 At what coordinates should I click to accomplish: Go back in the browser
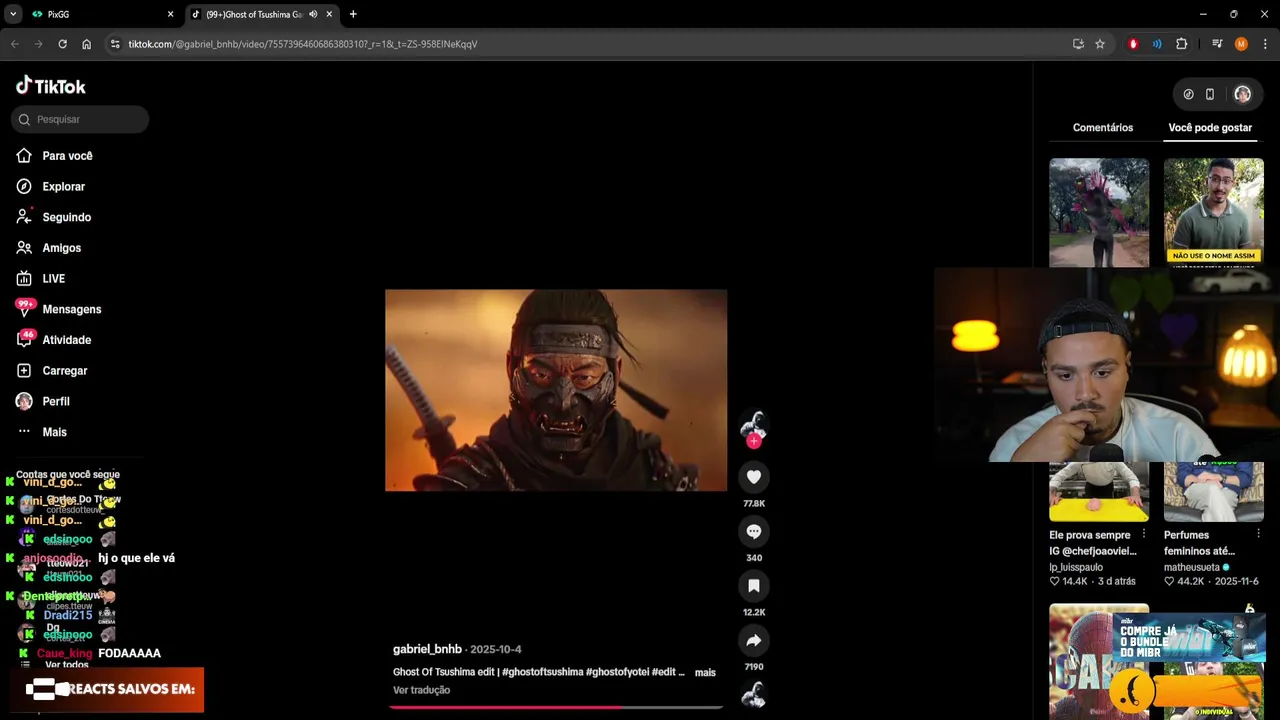[14, 44]
